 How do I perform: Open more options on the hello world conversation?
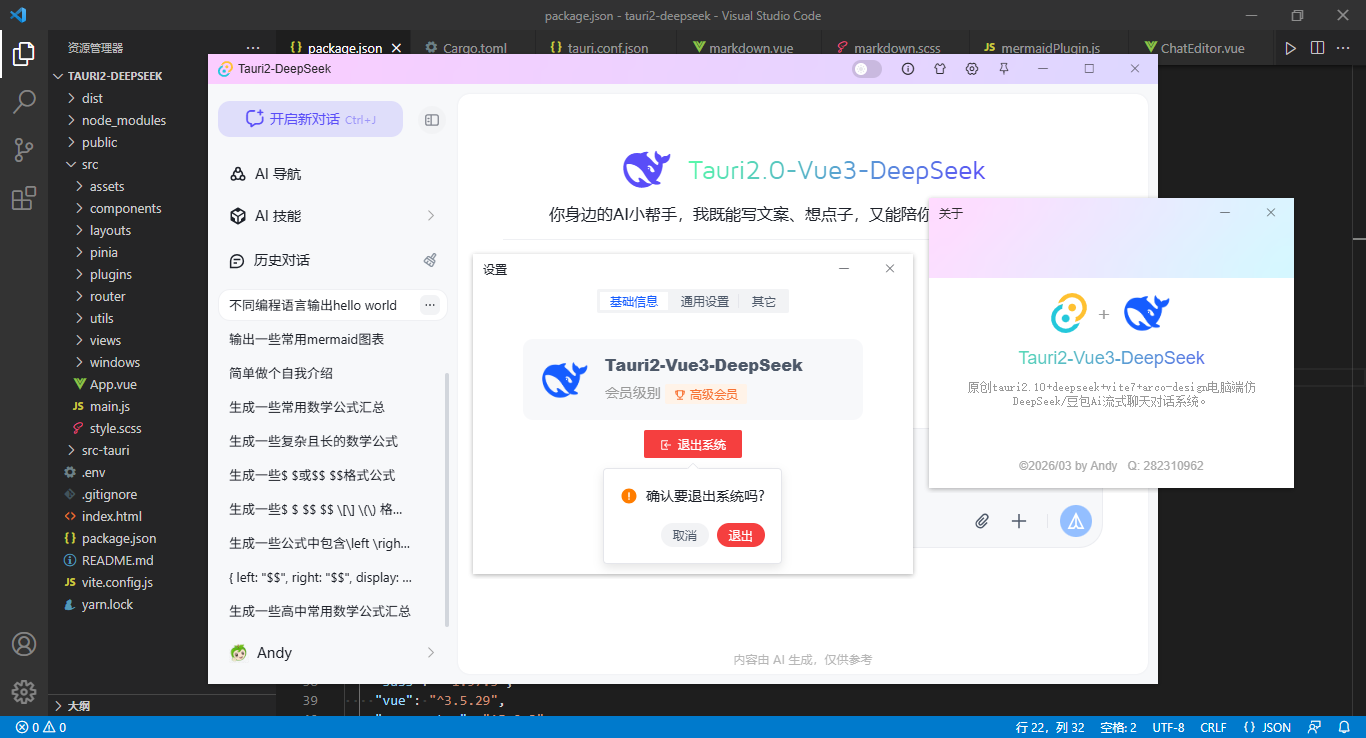click(429, 305)
